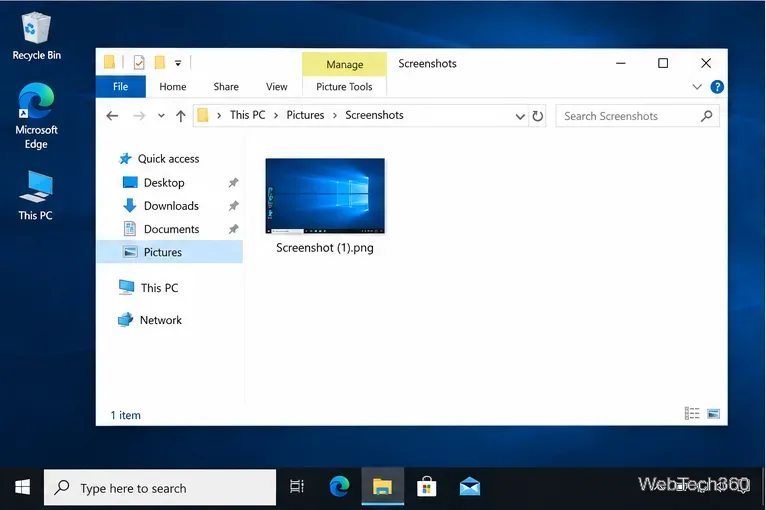766x510 pixels.
Task: Open address bar history dropdown
Action: 520,116
